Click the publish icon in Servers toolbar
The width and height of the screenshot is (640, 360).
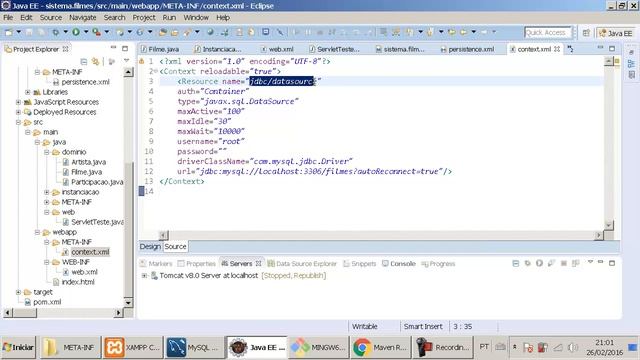click(576, 263)
